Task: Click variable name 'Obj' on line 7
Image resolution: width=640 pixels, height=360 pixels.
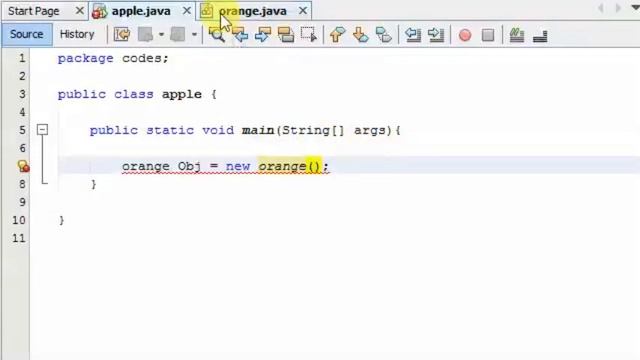Action: 189,166
